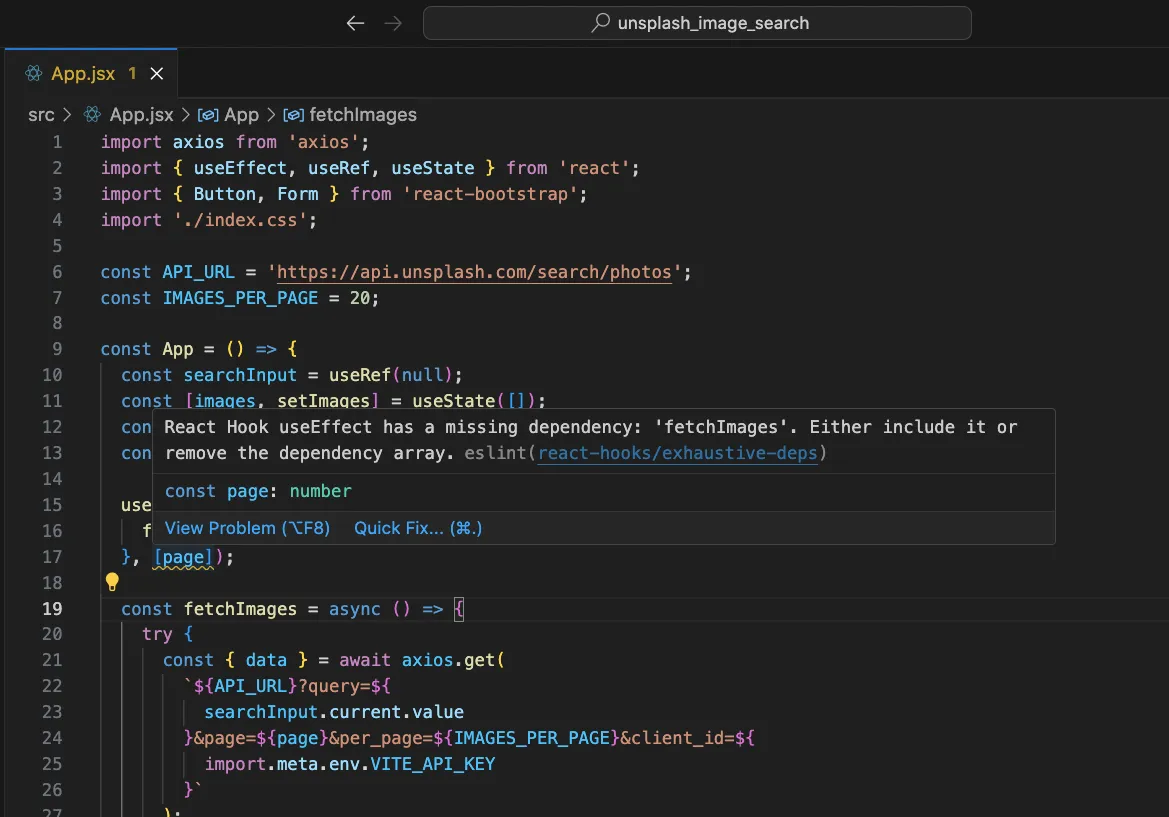The height and width of the screenshot is (817, 1169).
Task: Click the underlined [page] dependency array
Action: tap(183, 557)
